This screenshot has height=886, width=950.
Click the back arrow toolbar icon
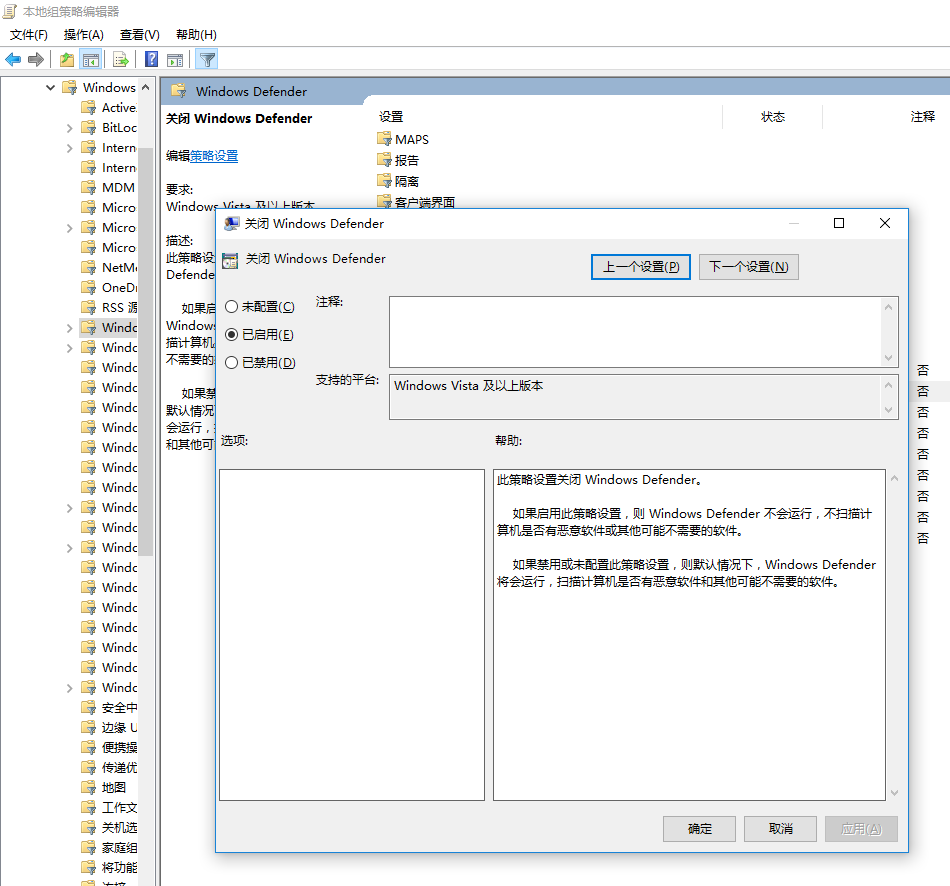(13, 60)
